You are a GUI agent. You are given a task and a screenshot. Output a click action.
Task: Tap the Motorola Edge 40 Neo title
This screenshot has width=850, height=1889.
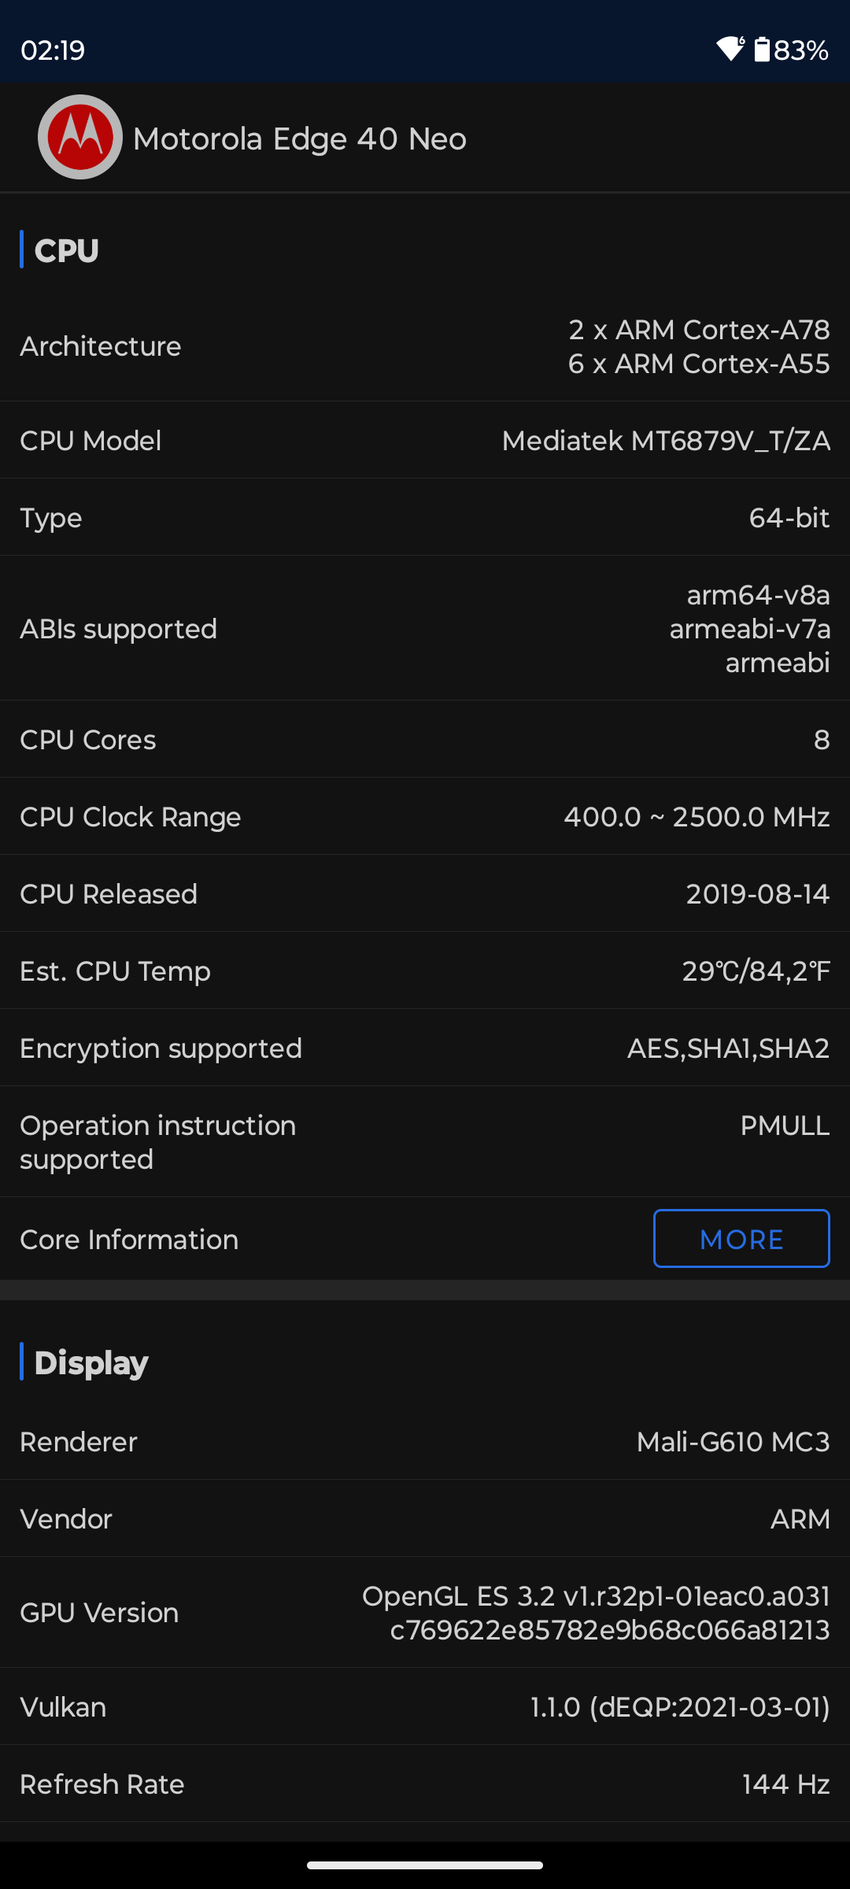coord(299,139)
